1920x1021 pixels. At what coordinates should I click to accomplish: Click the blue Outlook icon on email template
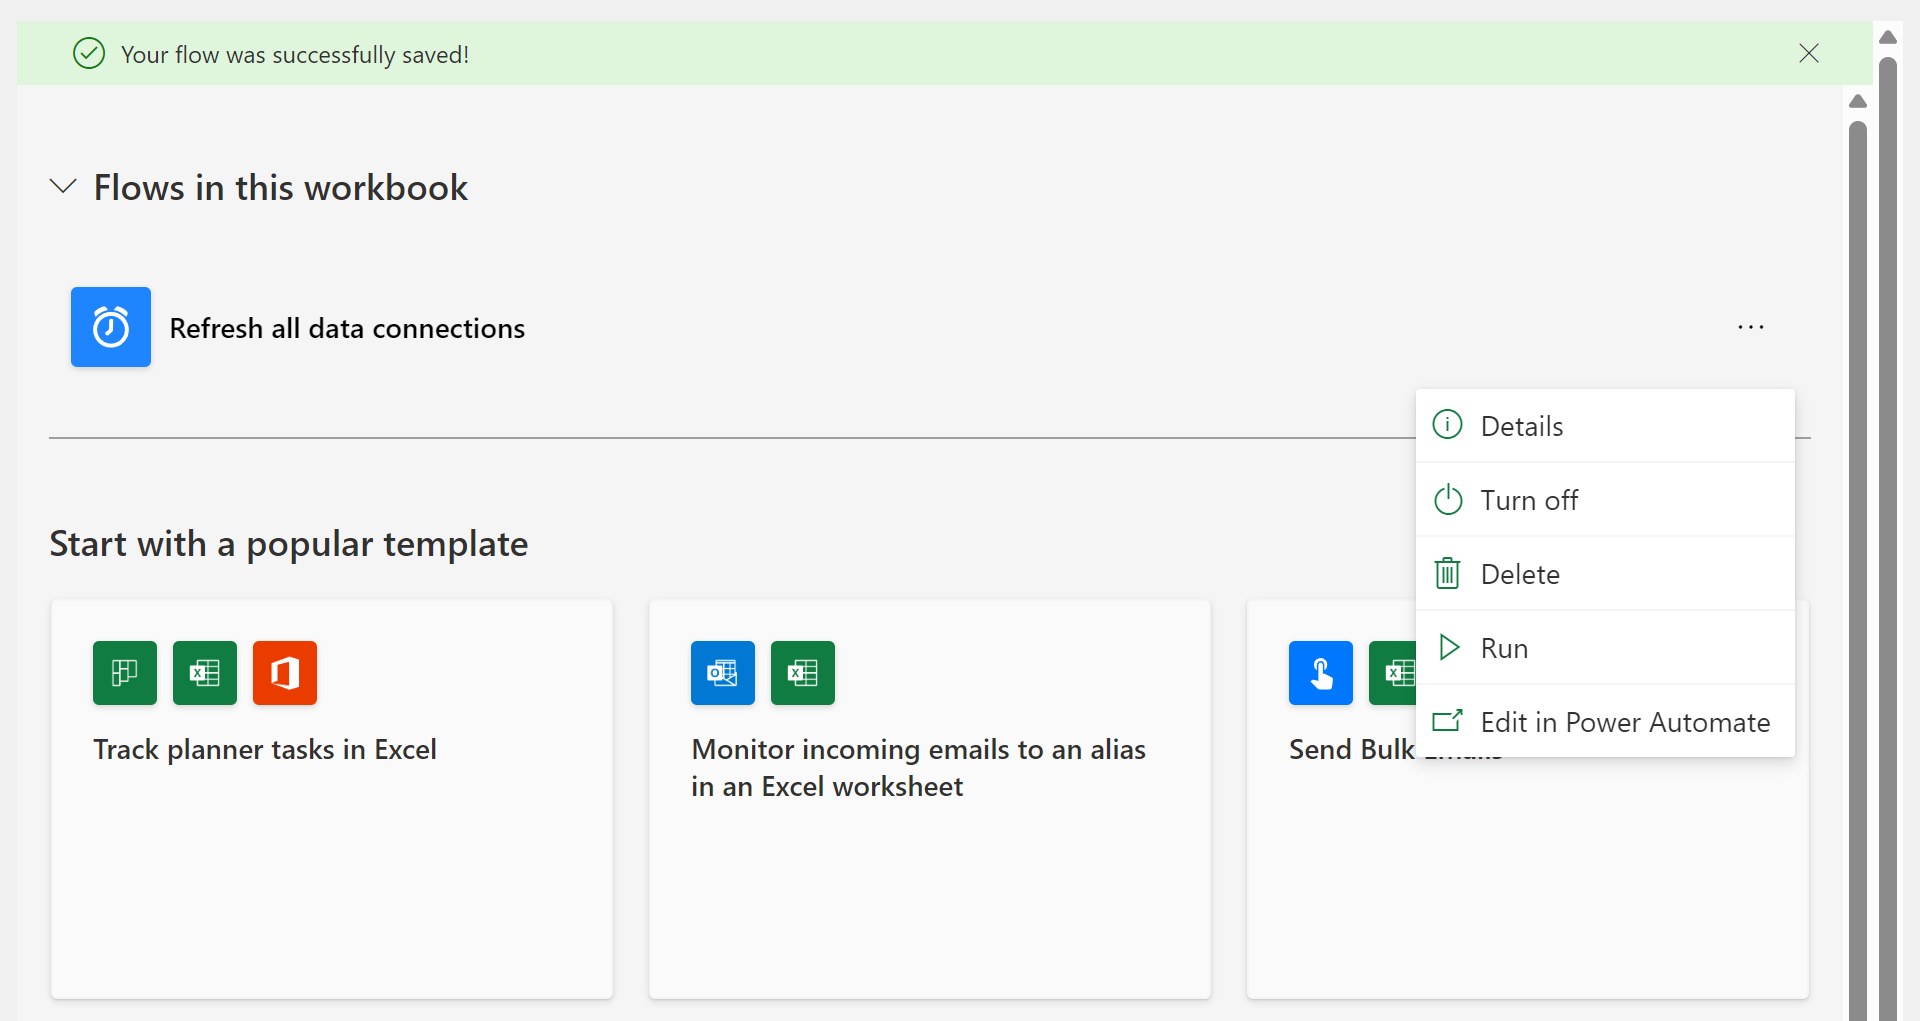click(723, 673)
